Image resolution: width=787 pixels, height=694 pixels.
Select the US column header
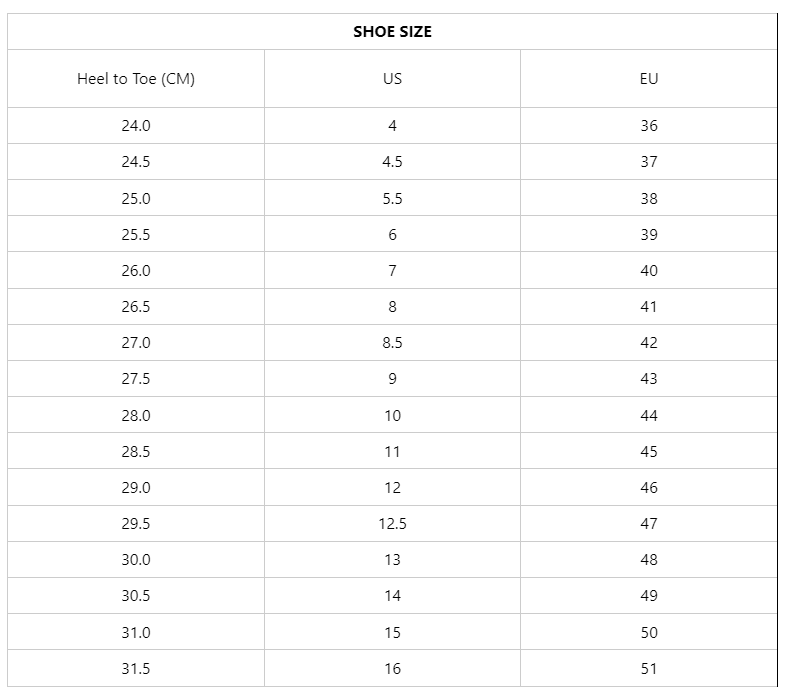392,78
